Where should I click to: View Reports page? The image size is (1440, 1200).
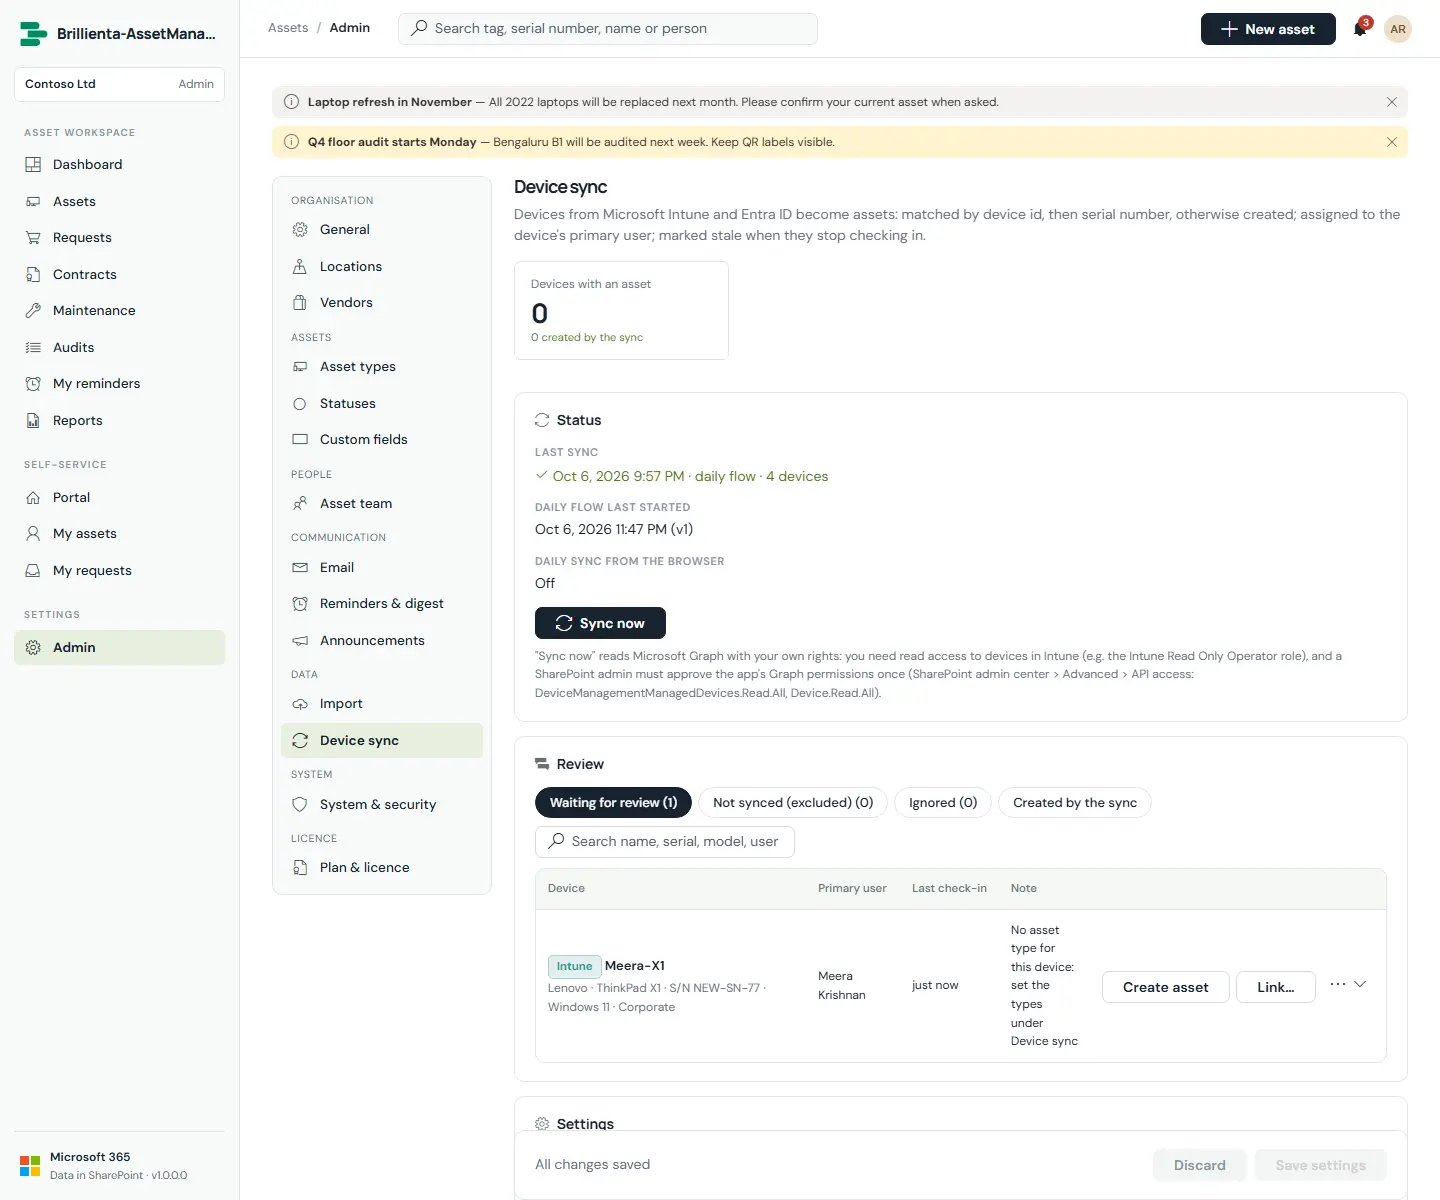coord(120,420)
